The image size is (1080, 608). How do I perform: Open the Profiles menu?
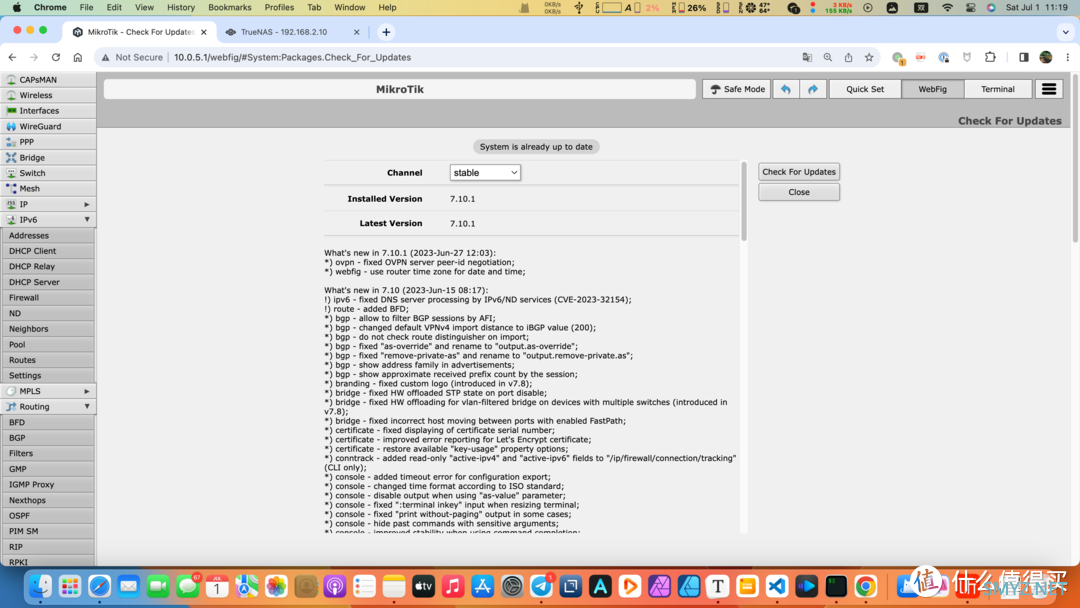(x=279, y=8)
